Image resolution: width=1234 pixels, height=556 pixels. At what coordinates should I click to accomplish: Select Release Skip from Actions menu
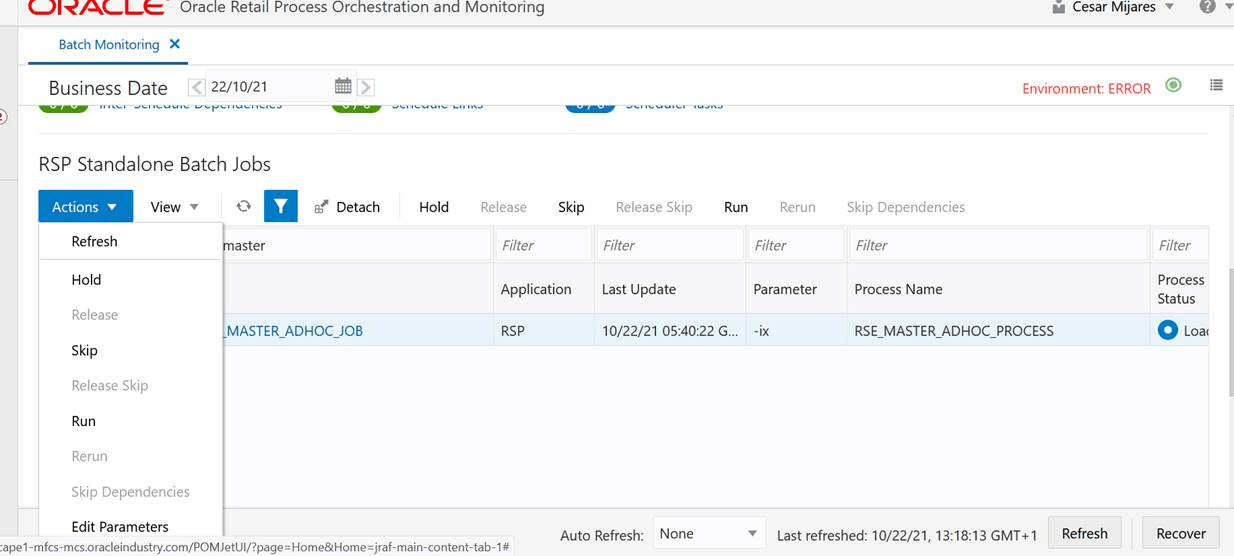tap(130, 385)
